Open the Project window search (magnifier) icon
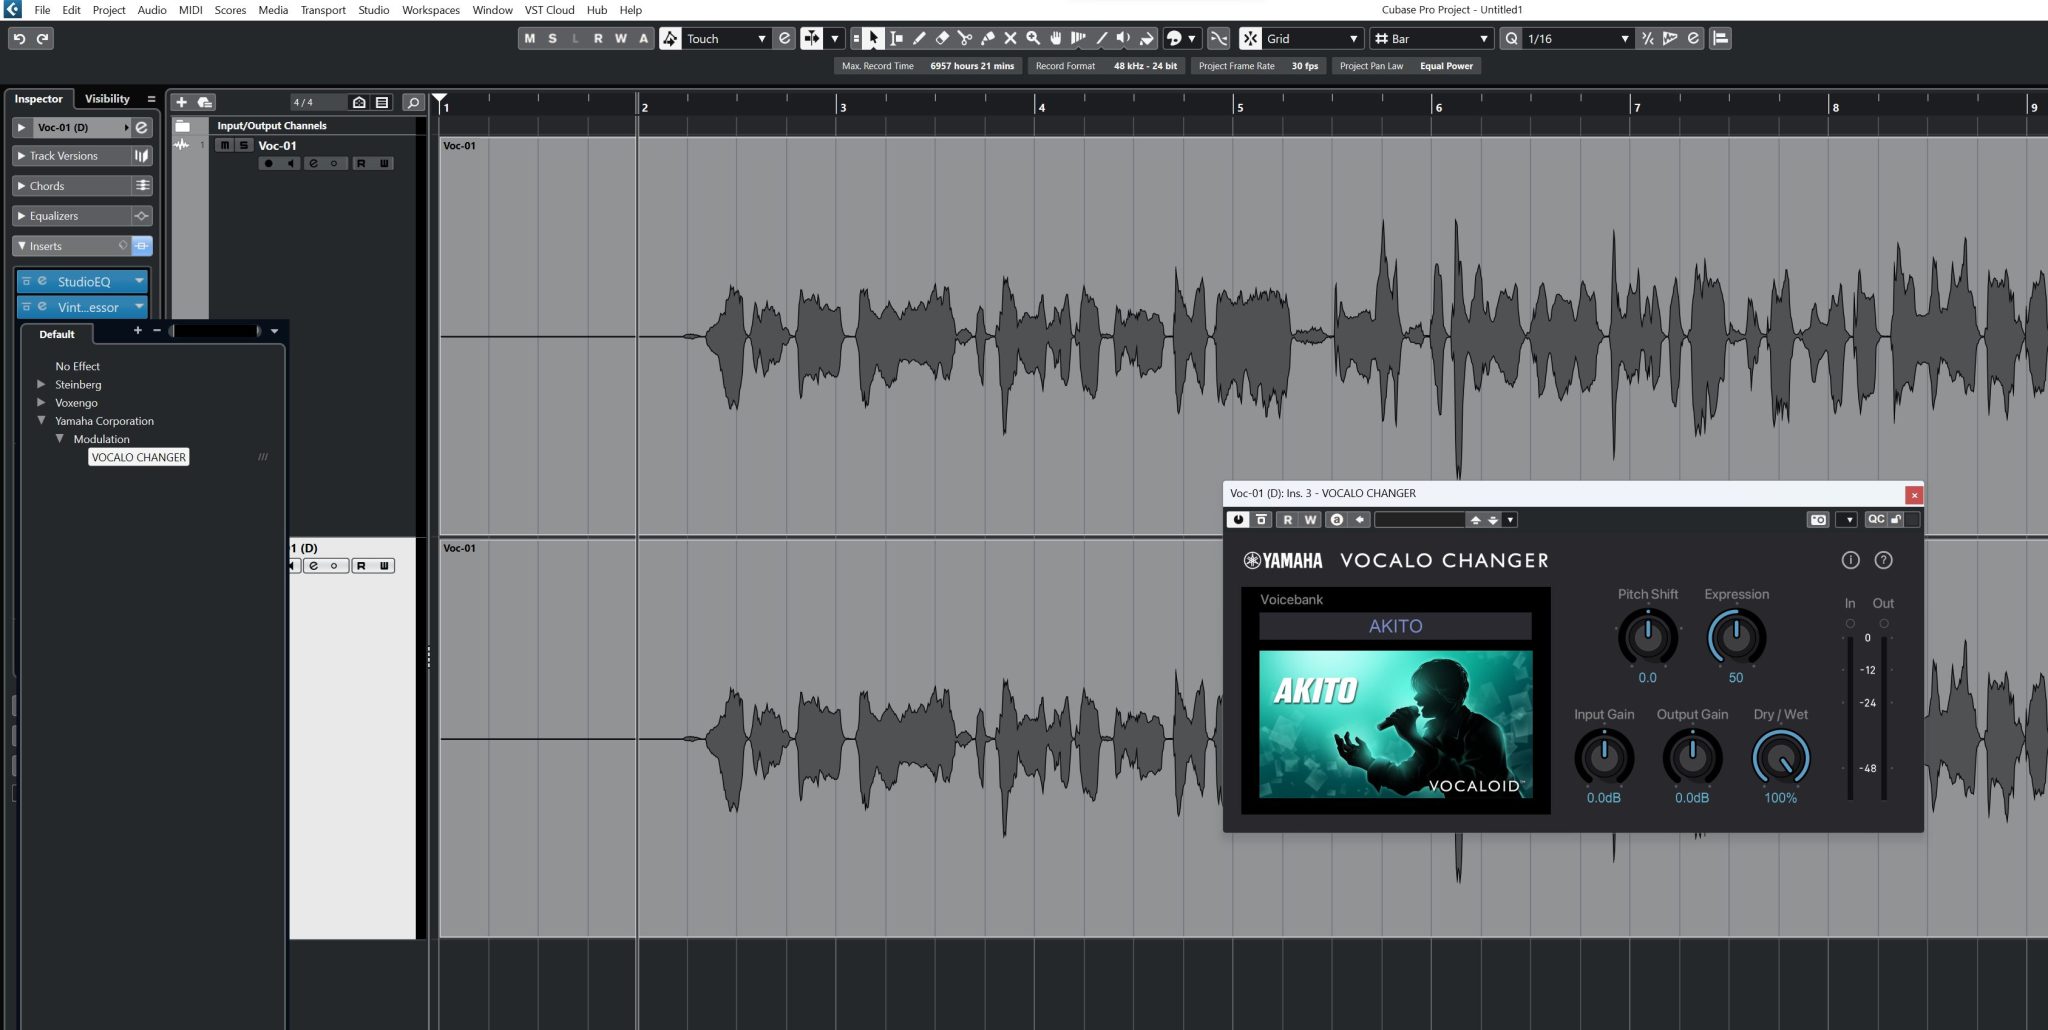 pos(412,101)
